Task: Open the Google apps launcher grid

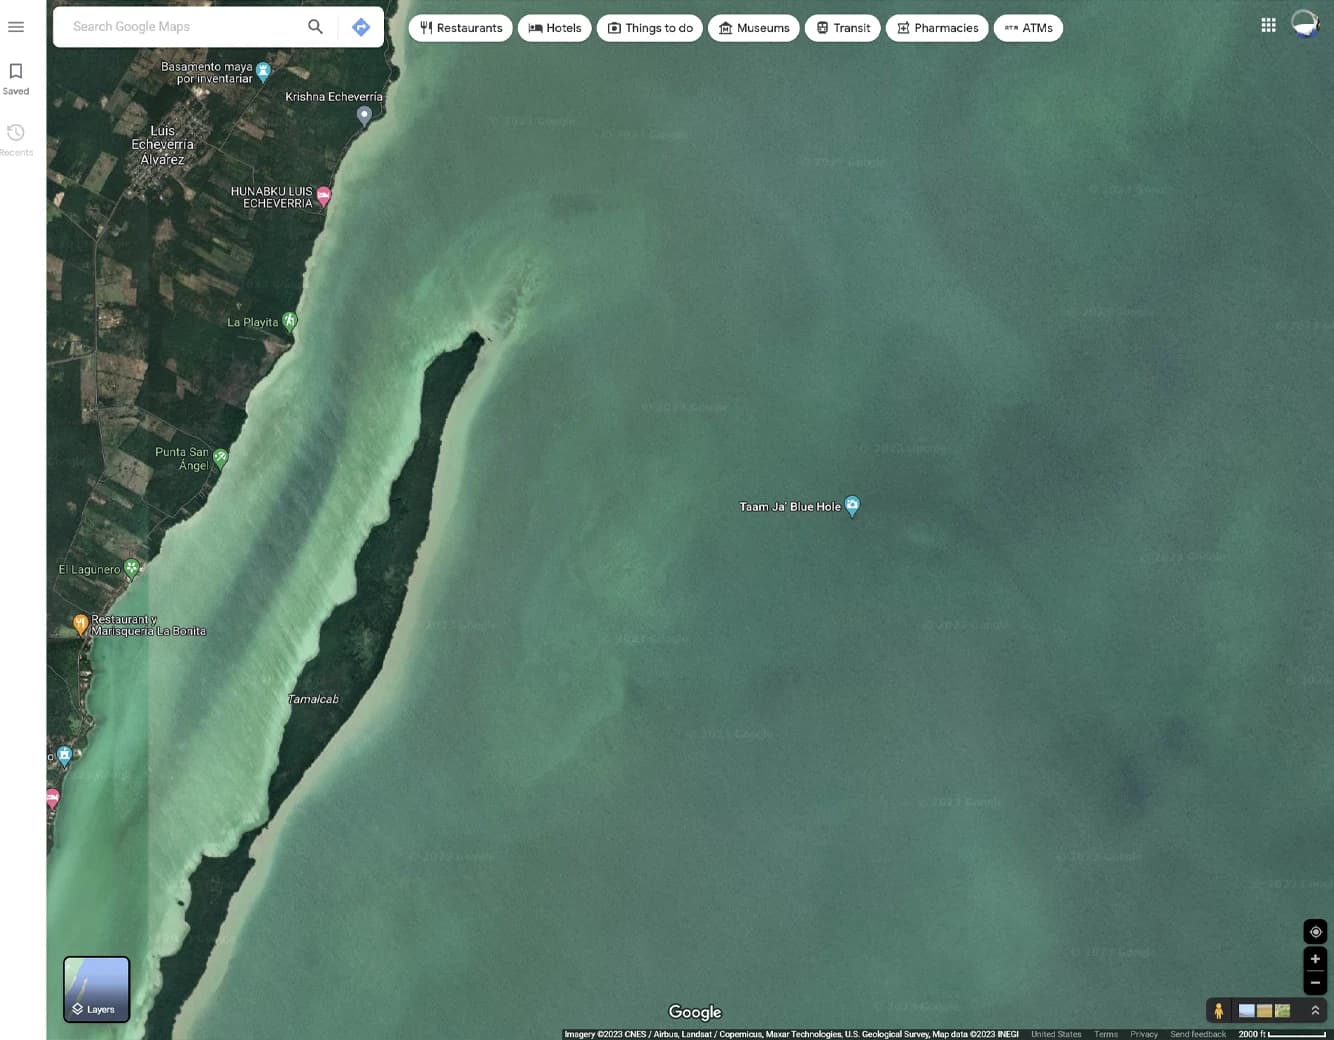Action: coord(1268,24)
